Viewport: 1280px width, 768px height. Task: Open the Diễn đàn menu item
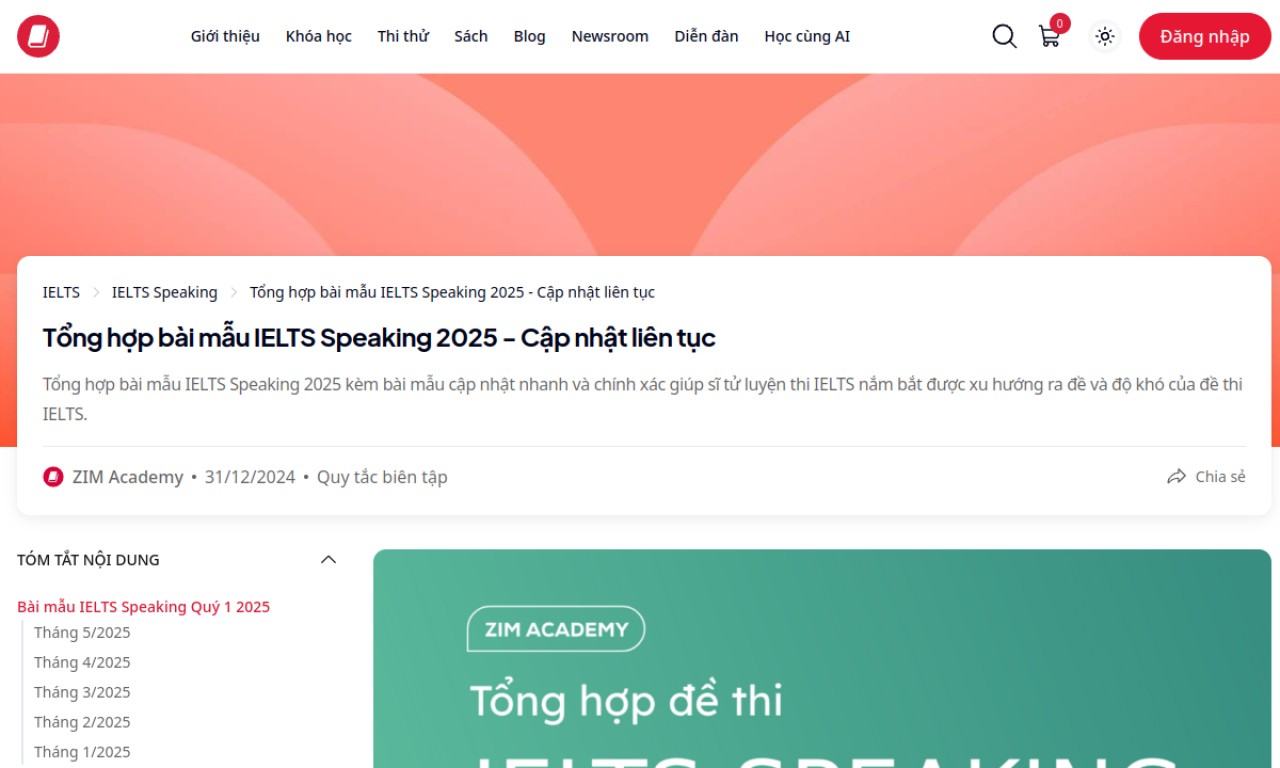tap(706, 36)
